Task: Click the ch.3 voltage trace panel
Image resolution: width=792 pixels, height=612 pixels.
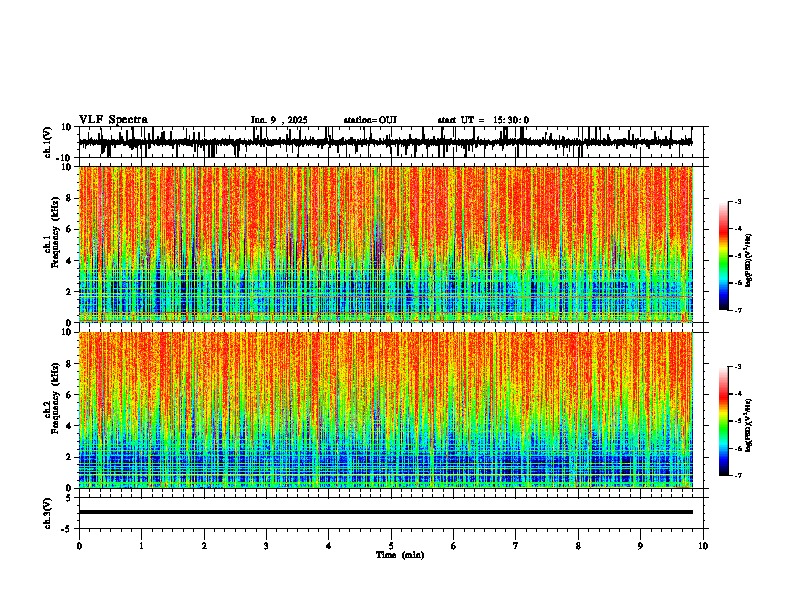Action: 393,513
